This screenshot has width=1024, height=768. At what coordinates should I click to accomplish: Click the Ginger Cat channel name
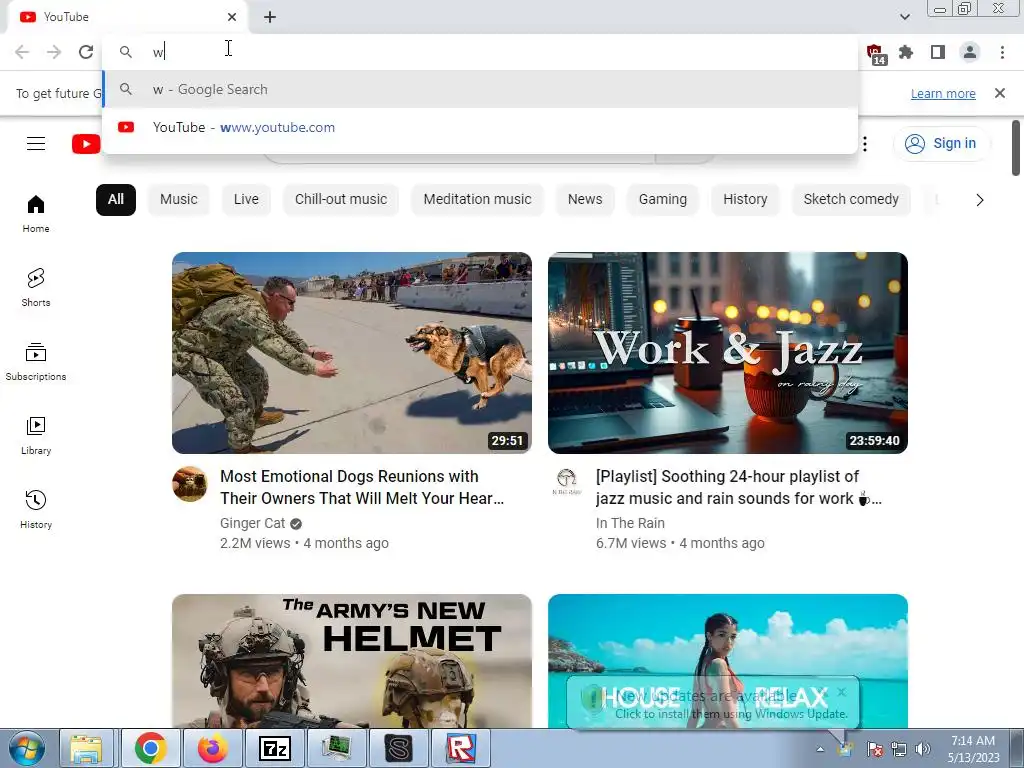click(252, 523)
